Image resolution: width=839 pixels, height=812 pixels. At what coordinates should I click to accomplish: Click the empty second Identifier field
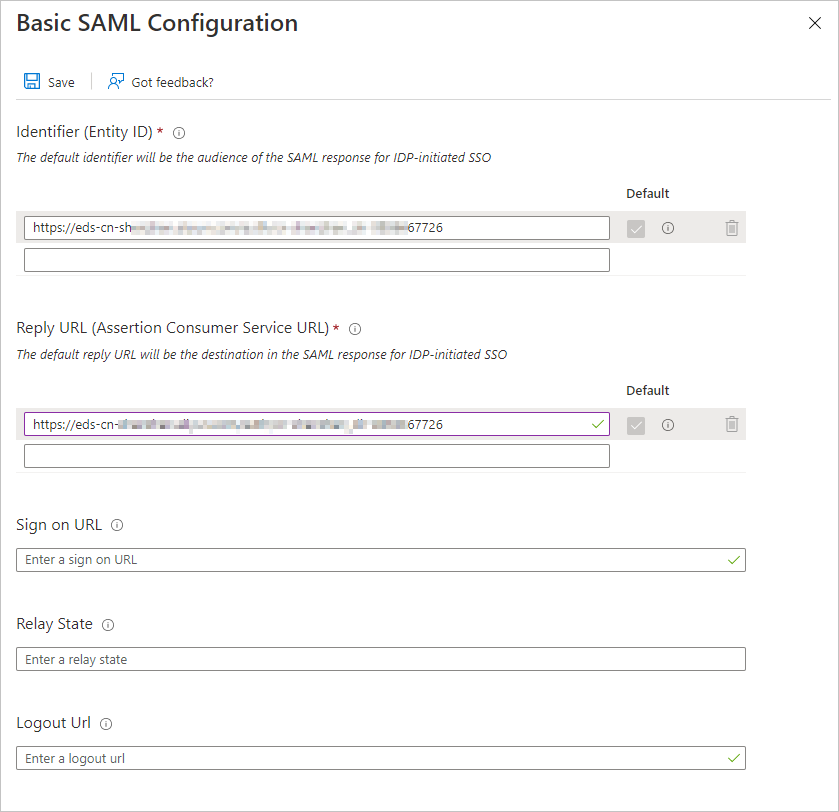pyautogui.click(x=316, y=260)
